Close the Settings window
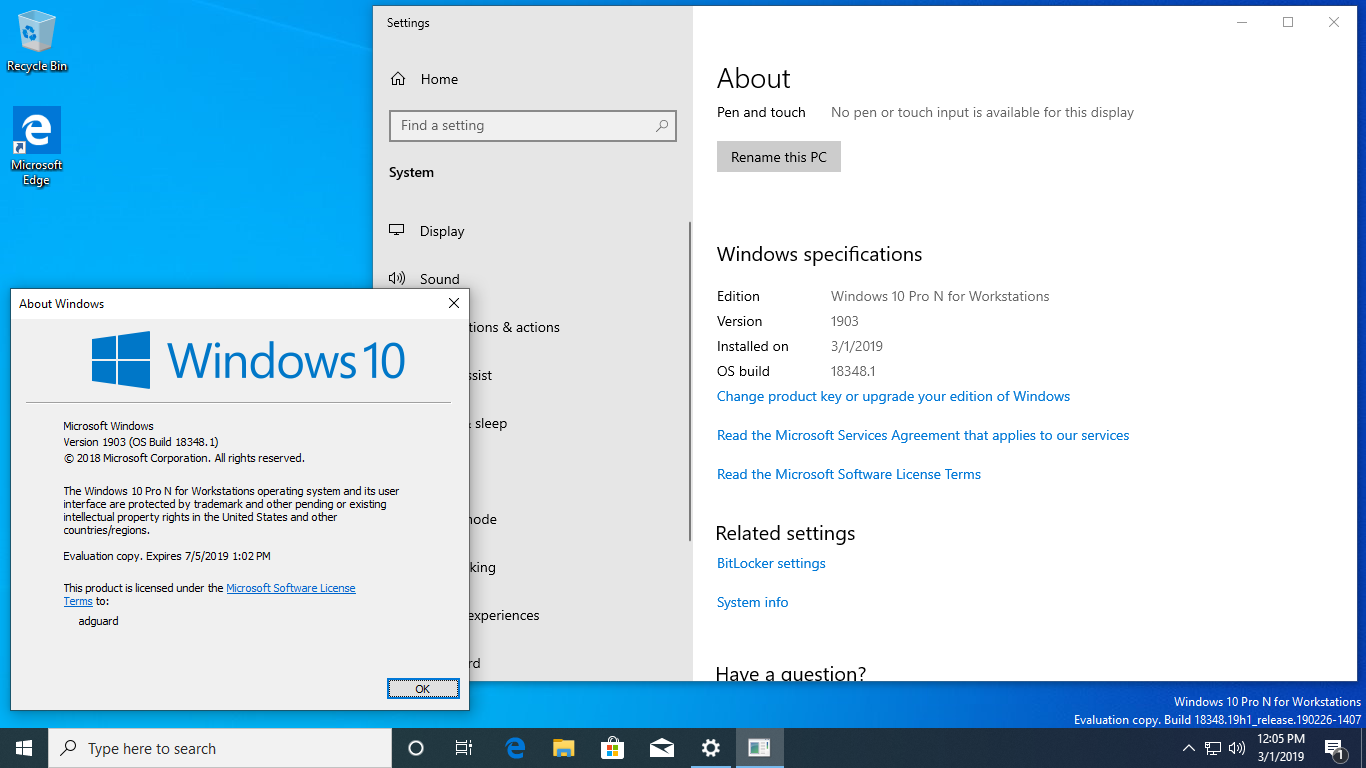 1334,22
